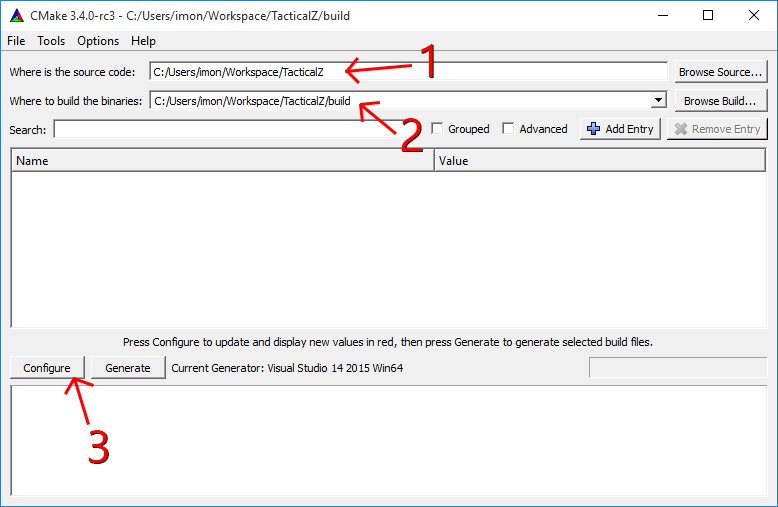This screenshot has width=778, height=507.
Task: Click the Configure button
Action: pos(47,368)
